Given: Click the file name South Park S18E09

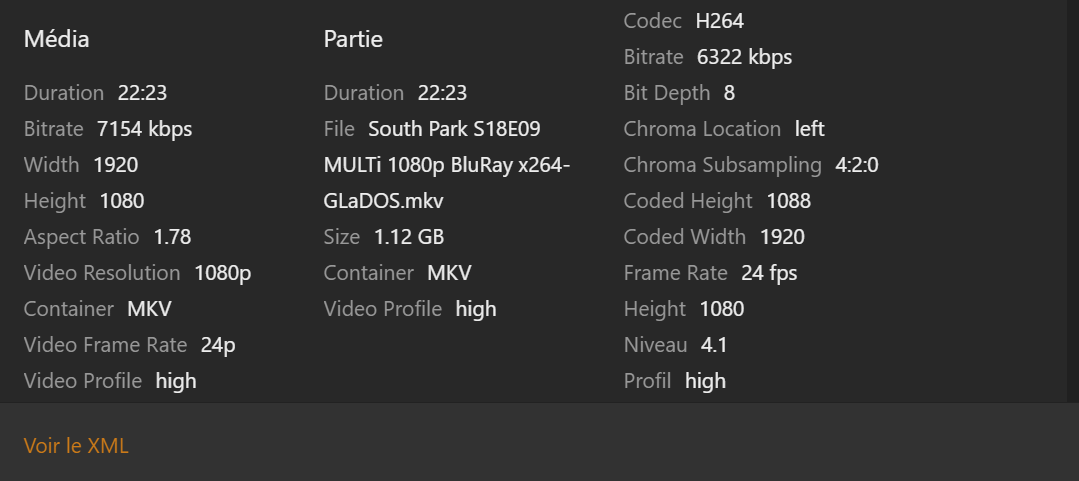Looking at the screenshot, I should pyautogui.click(x=454, y=129).
